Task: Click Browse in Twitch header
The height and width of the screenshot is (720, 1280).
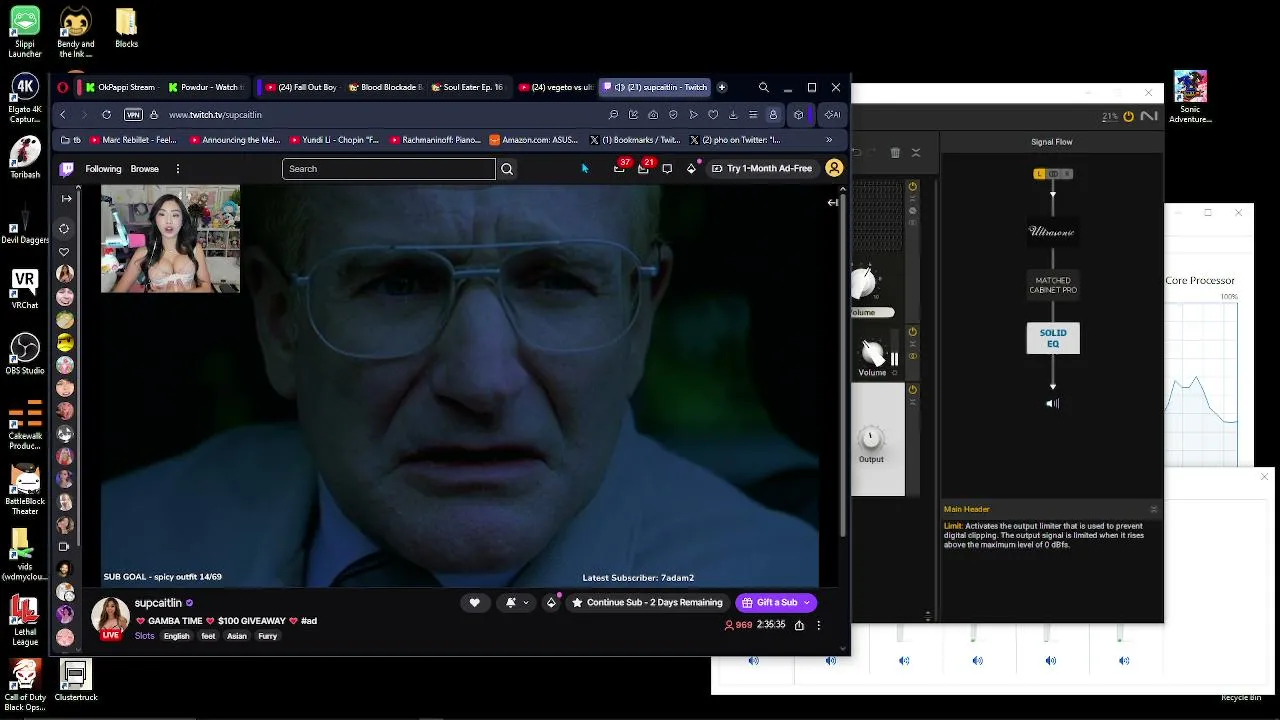Action: (145, 169)
